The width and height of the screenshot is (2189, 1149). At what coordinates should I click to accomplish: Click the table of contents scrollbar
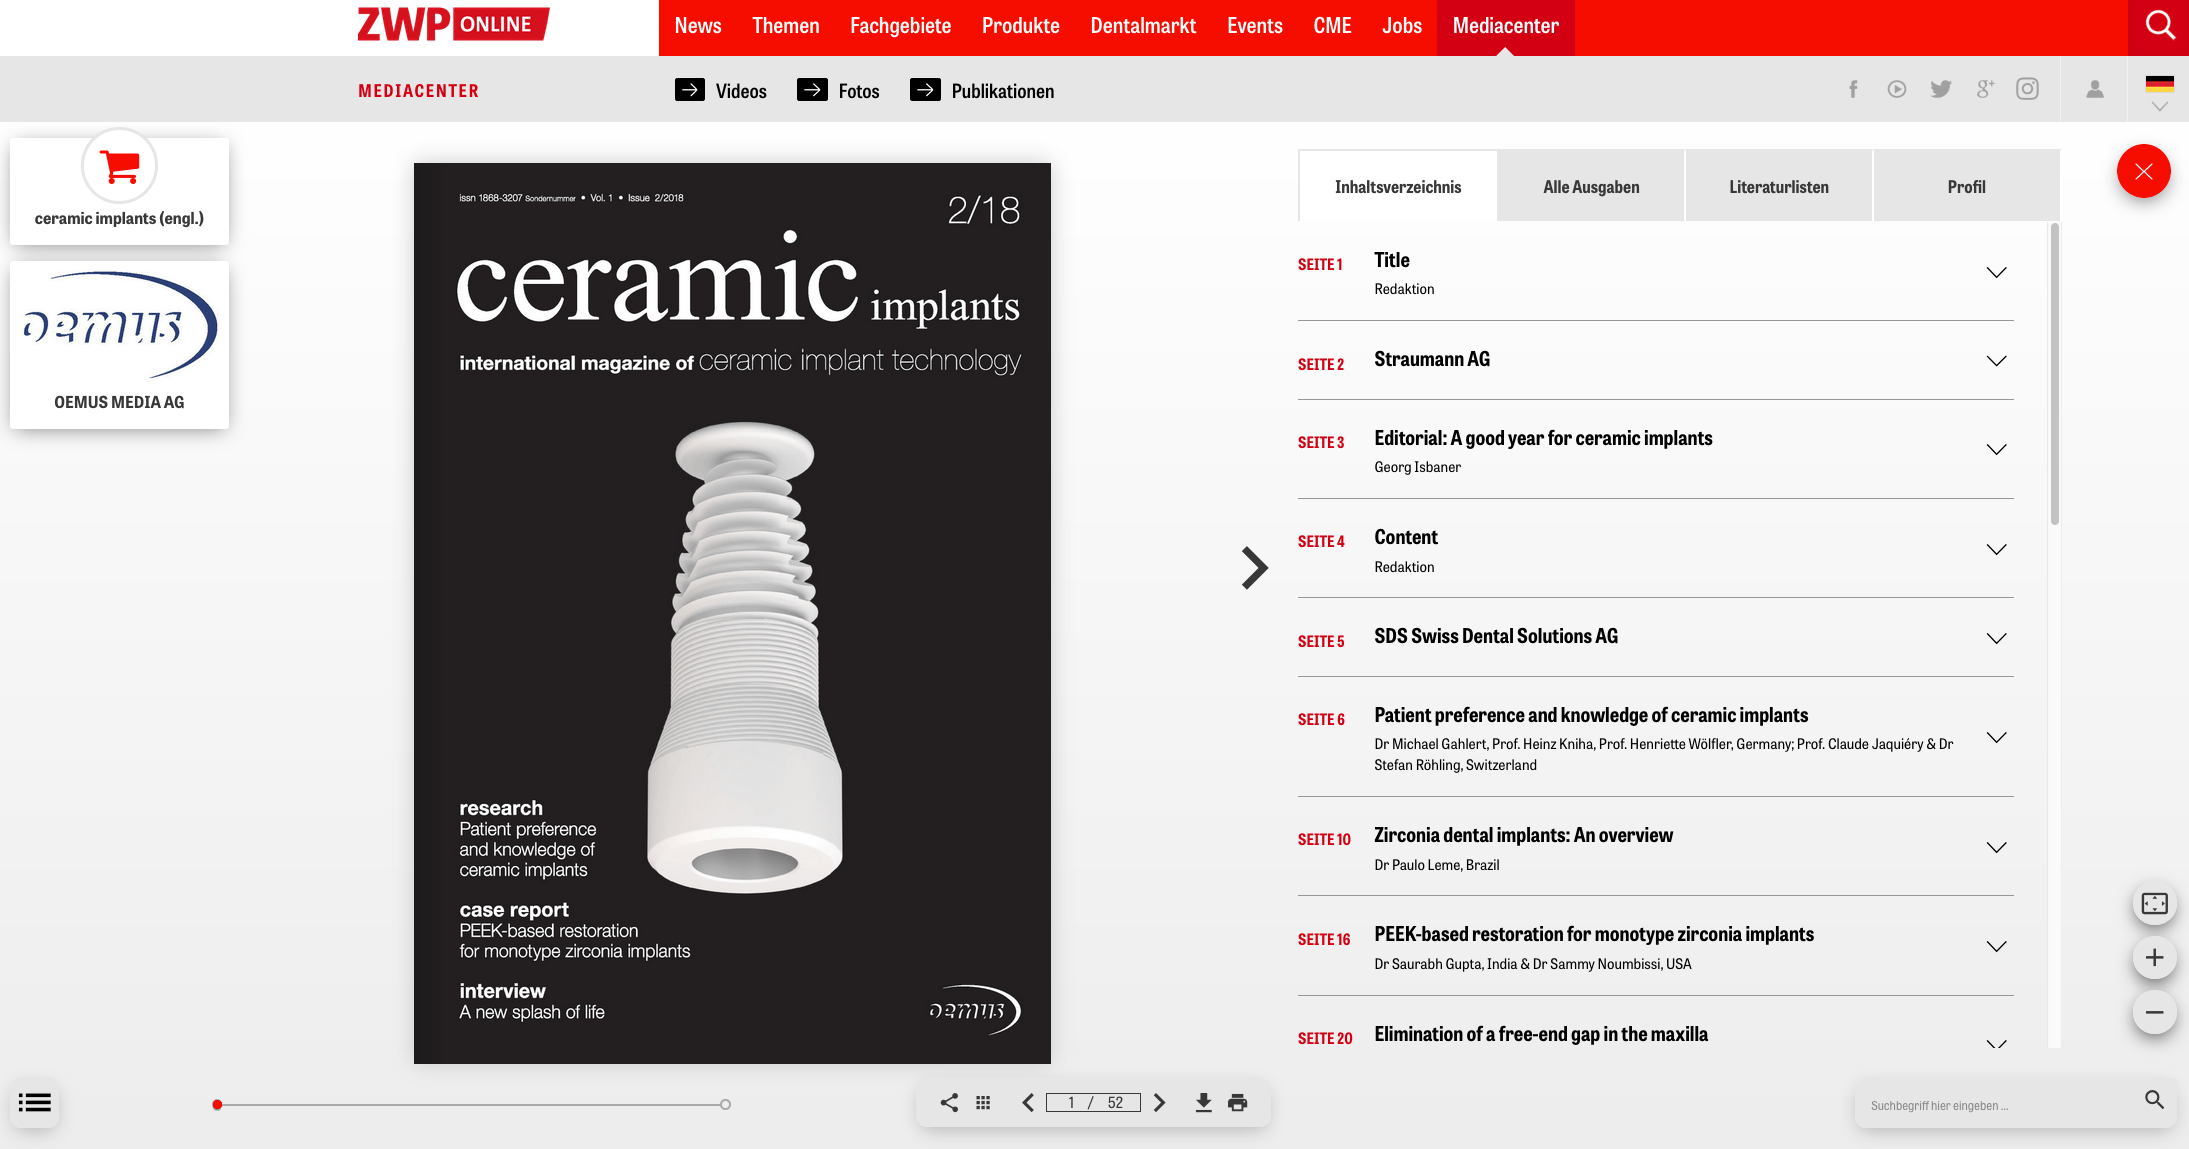(x=2054, y=374)
